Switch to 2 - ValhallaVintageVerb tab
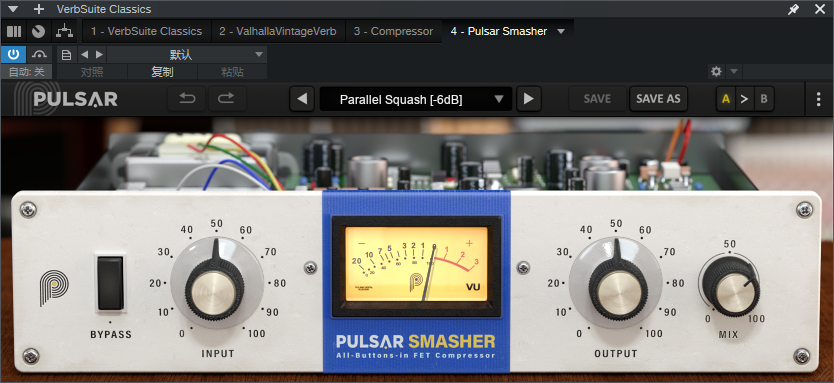This screenshot has height=383, width=834. click(278, 31)
